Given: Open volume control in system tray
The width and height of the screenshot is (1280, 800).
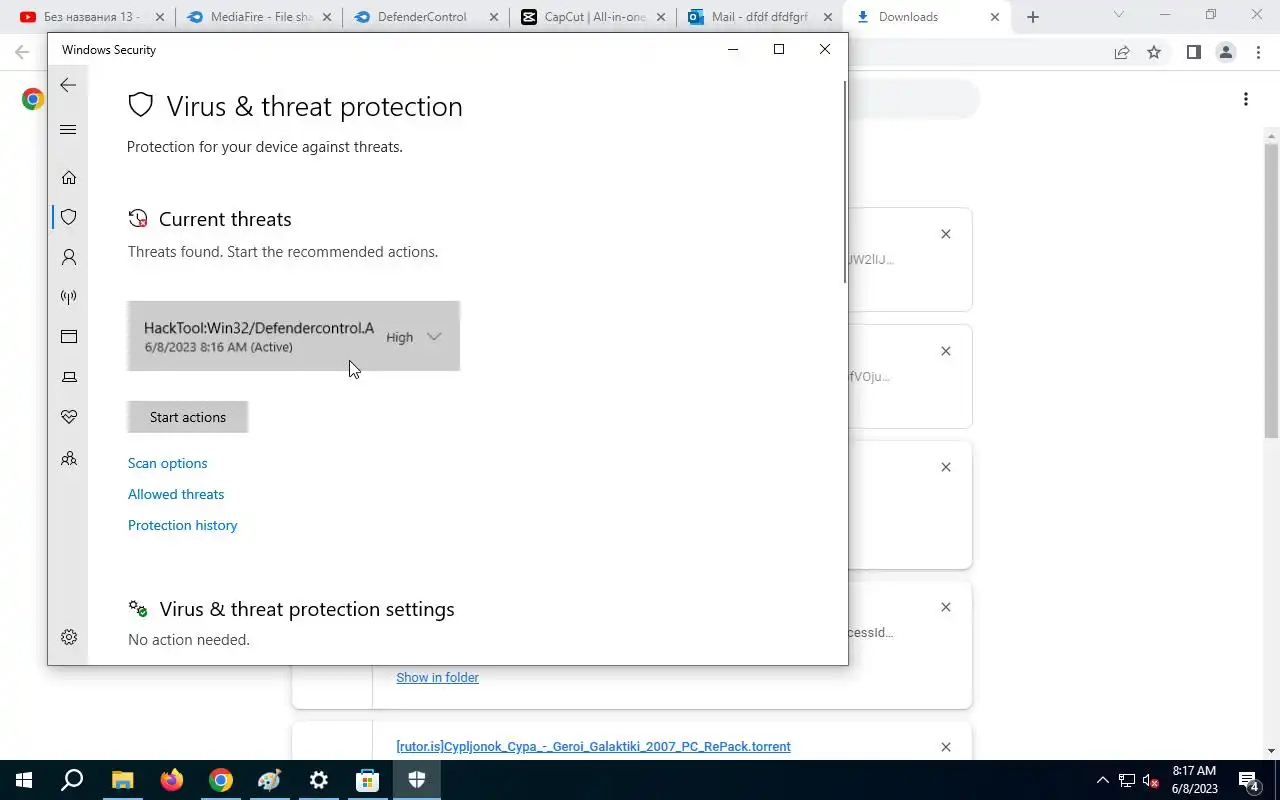Looking at the screenshot, I should (1151, 780).
